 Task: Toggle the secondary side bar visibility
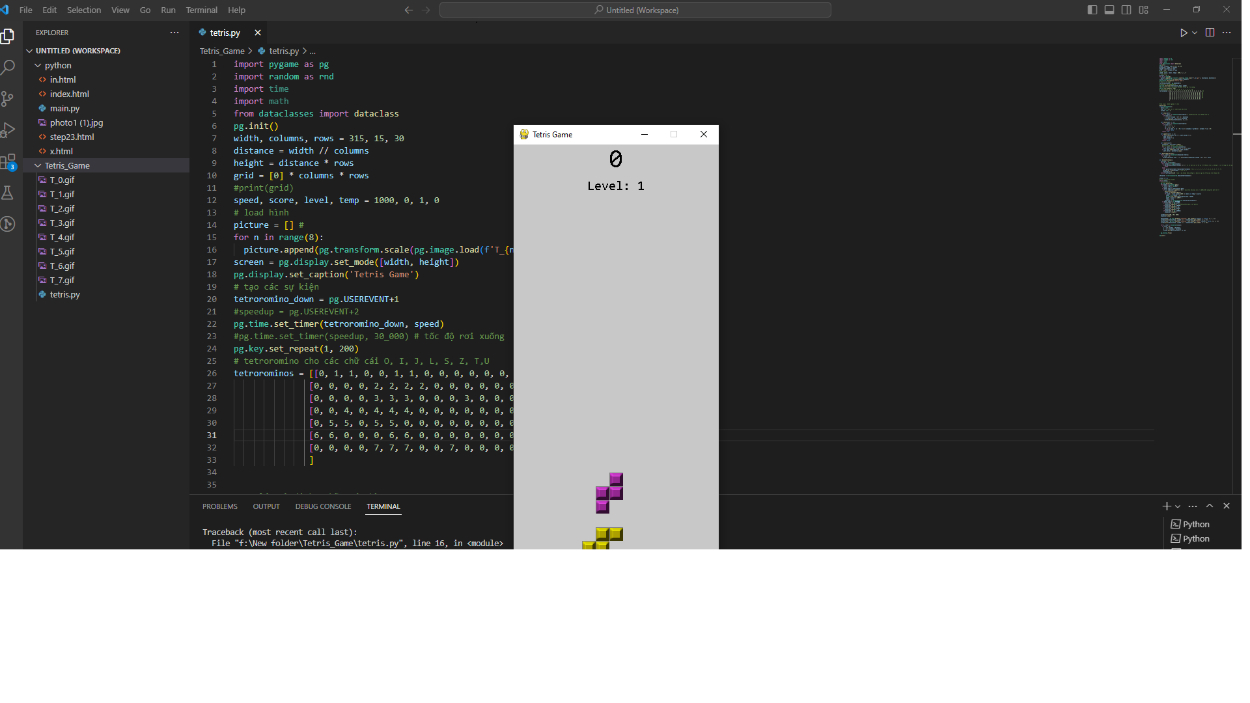click(1127, 10)
